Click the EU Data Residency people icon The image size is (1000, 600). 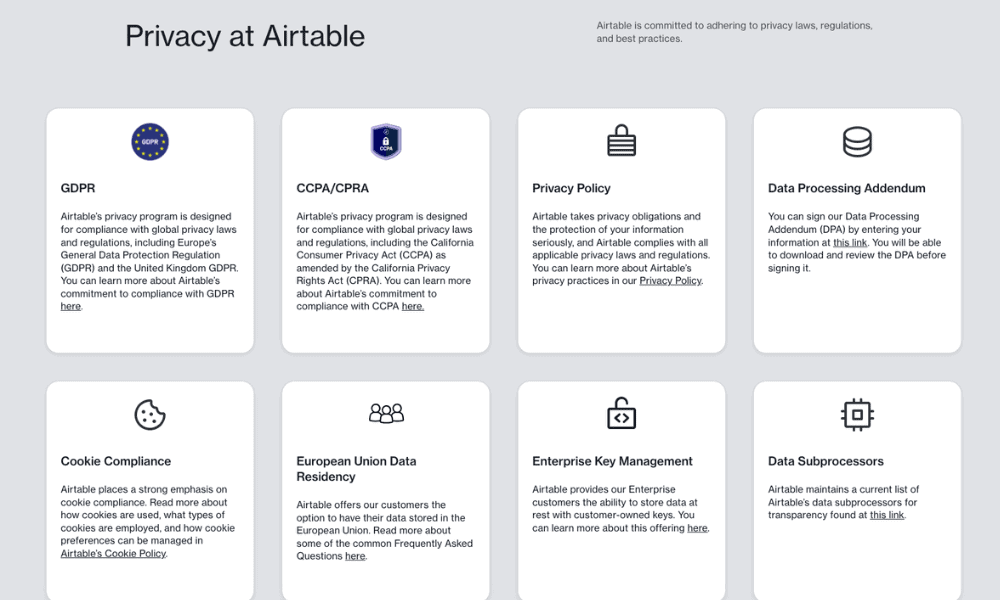(x=386, y=413)
